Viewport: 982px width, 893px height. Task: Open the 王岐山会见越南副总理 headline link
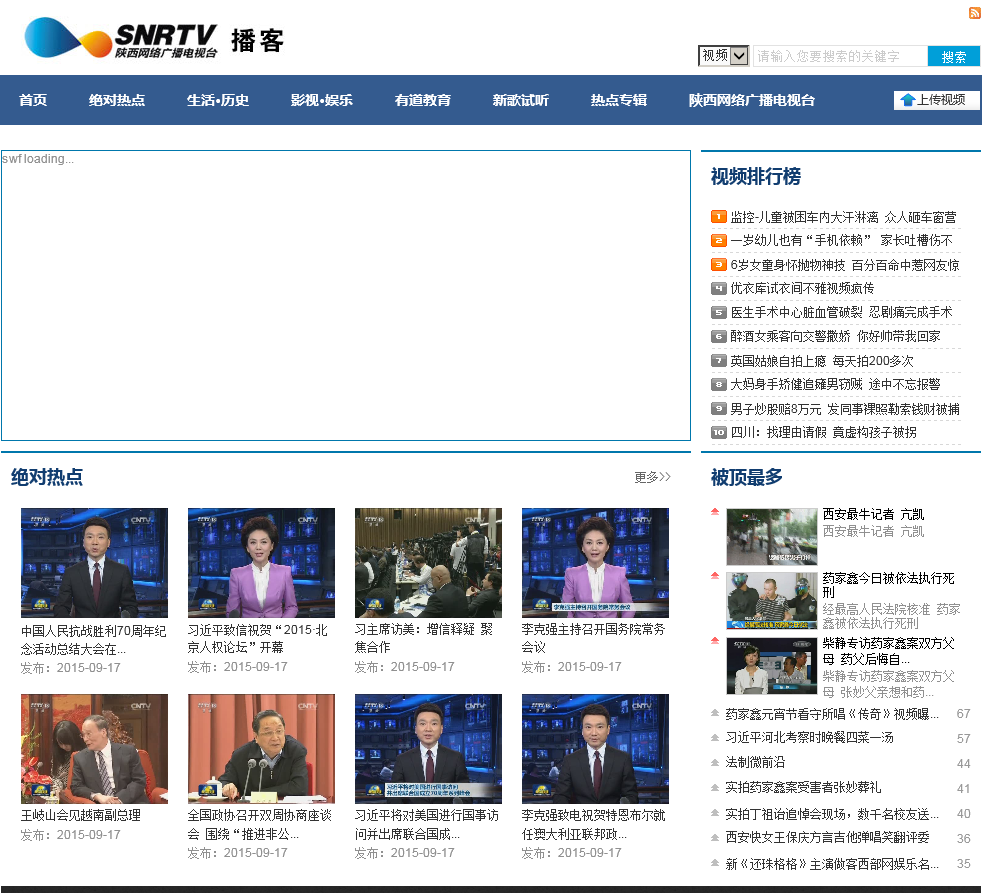coord(81,815)
